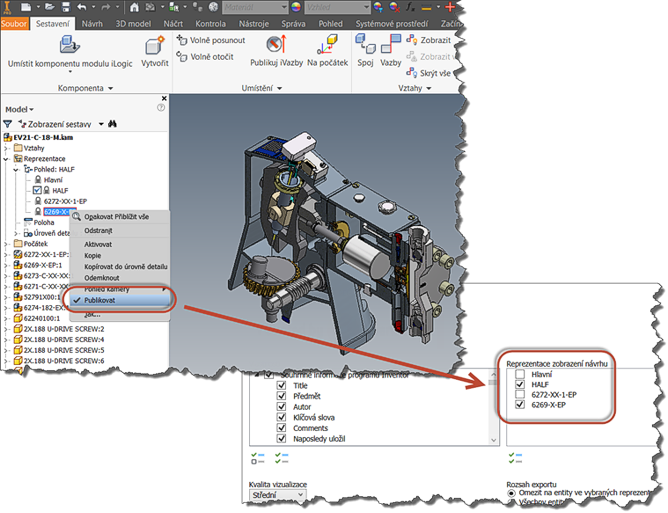Toggle the Autor property checkbox
Viewport: 668px width, 513px height.
[281, 407]
